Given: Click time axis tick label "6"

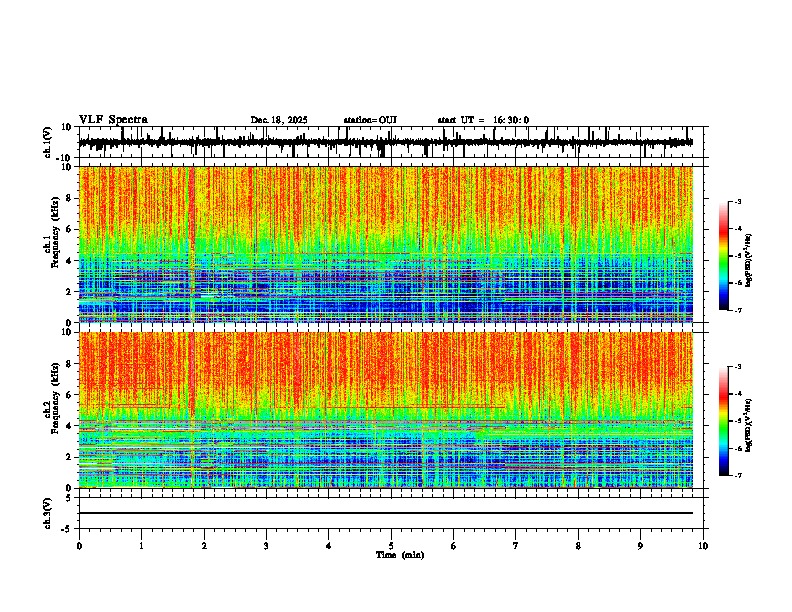Looking at the screenshot, I should 453,546.
